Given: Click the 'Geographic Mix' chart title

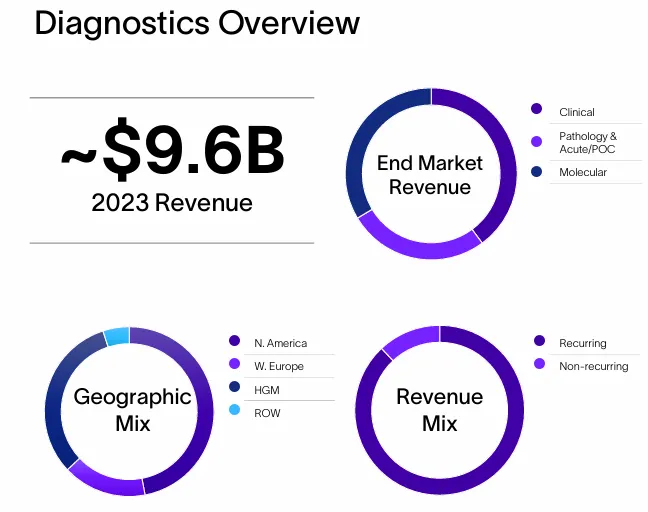Looking at the screenshot, I should click(132, 410).
